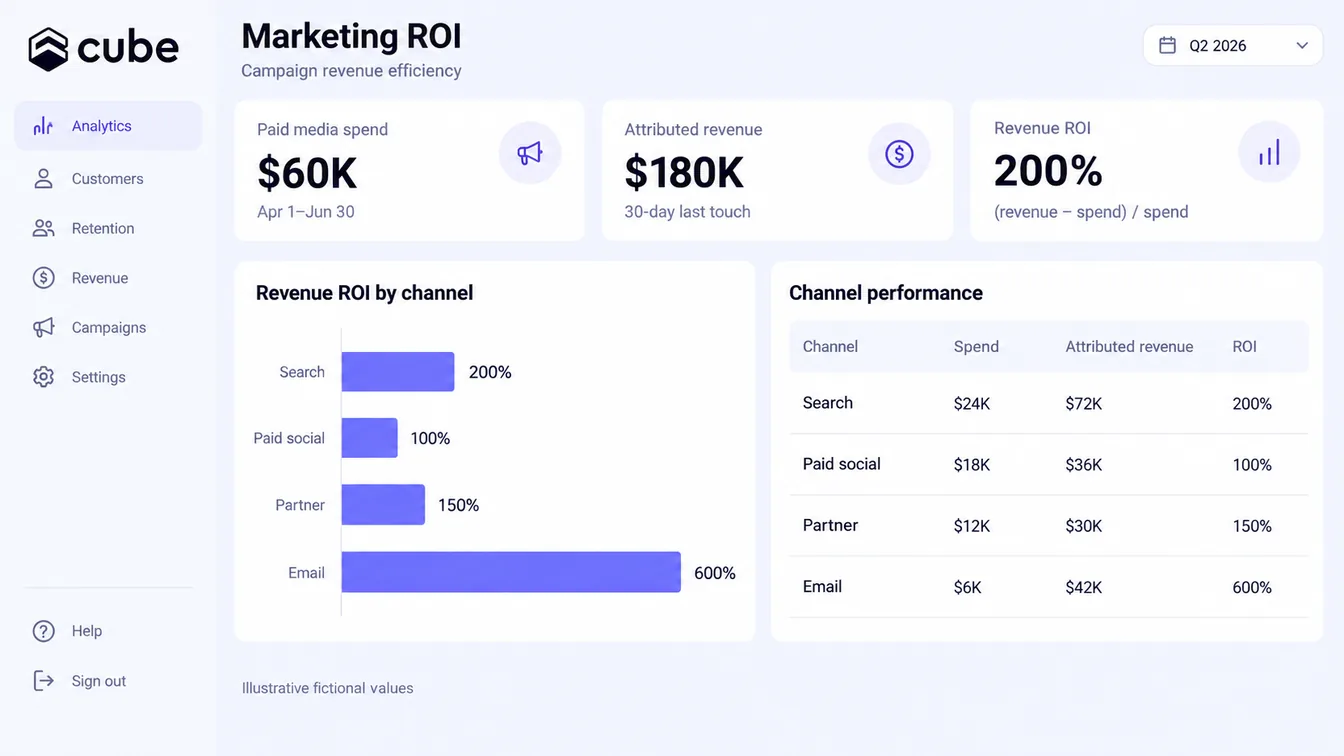Click the Revenue dollar icon in sidebar
Screen dimensions: 1344x756
click(43, 278)
